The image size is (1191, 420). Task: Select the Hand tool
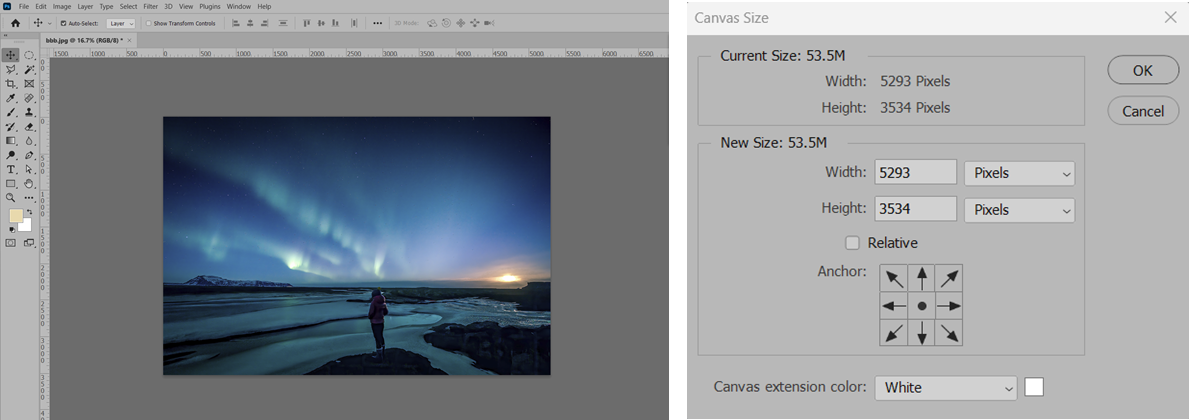click(x=29, y=183)
